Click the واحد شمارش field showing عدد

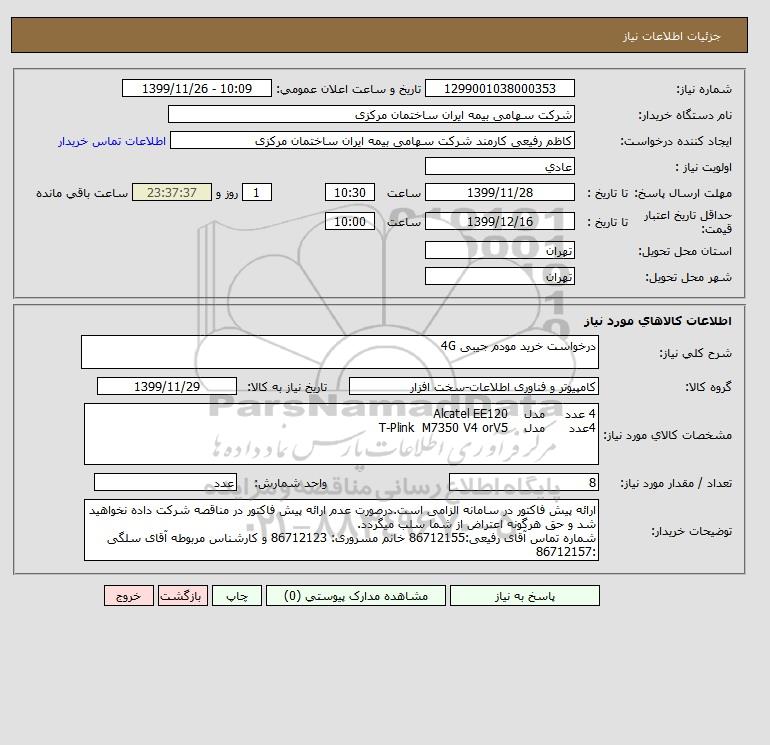165,482
